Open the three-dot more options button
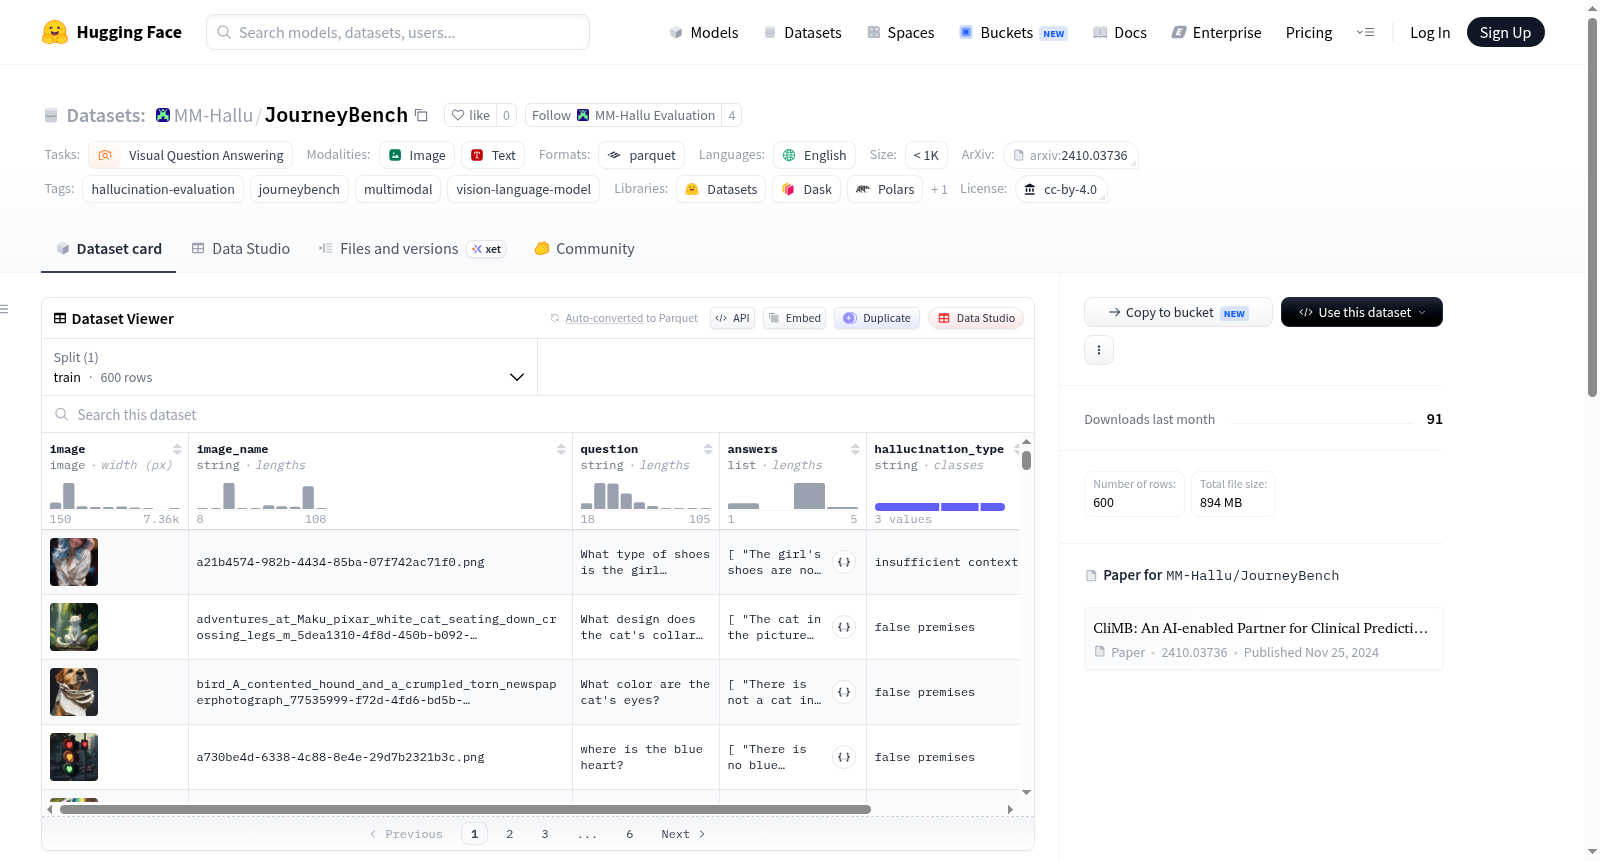Image resolution: width=1600 pixels, height=861 pixels. 1099,350
